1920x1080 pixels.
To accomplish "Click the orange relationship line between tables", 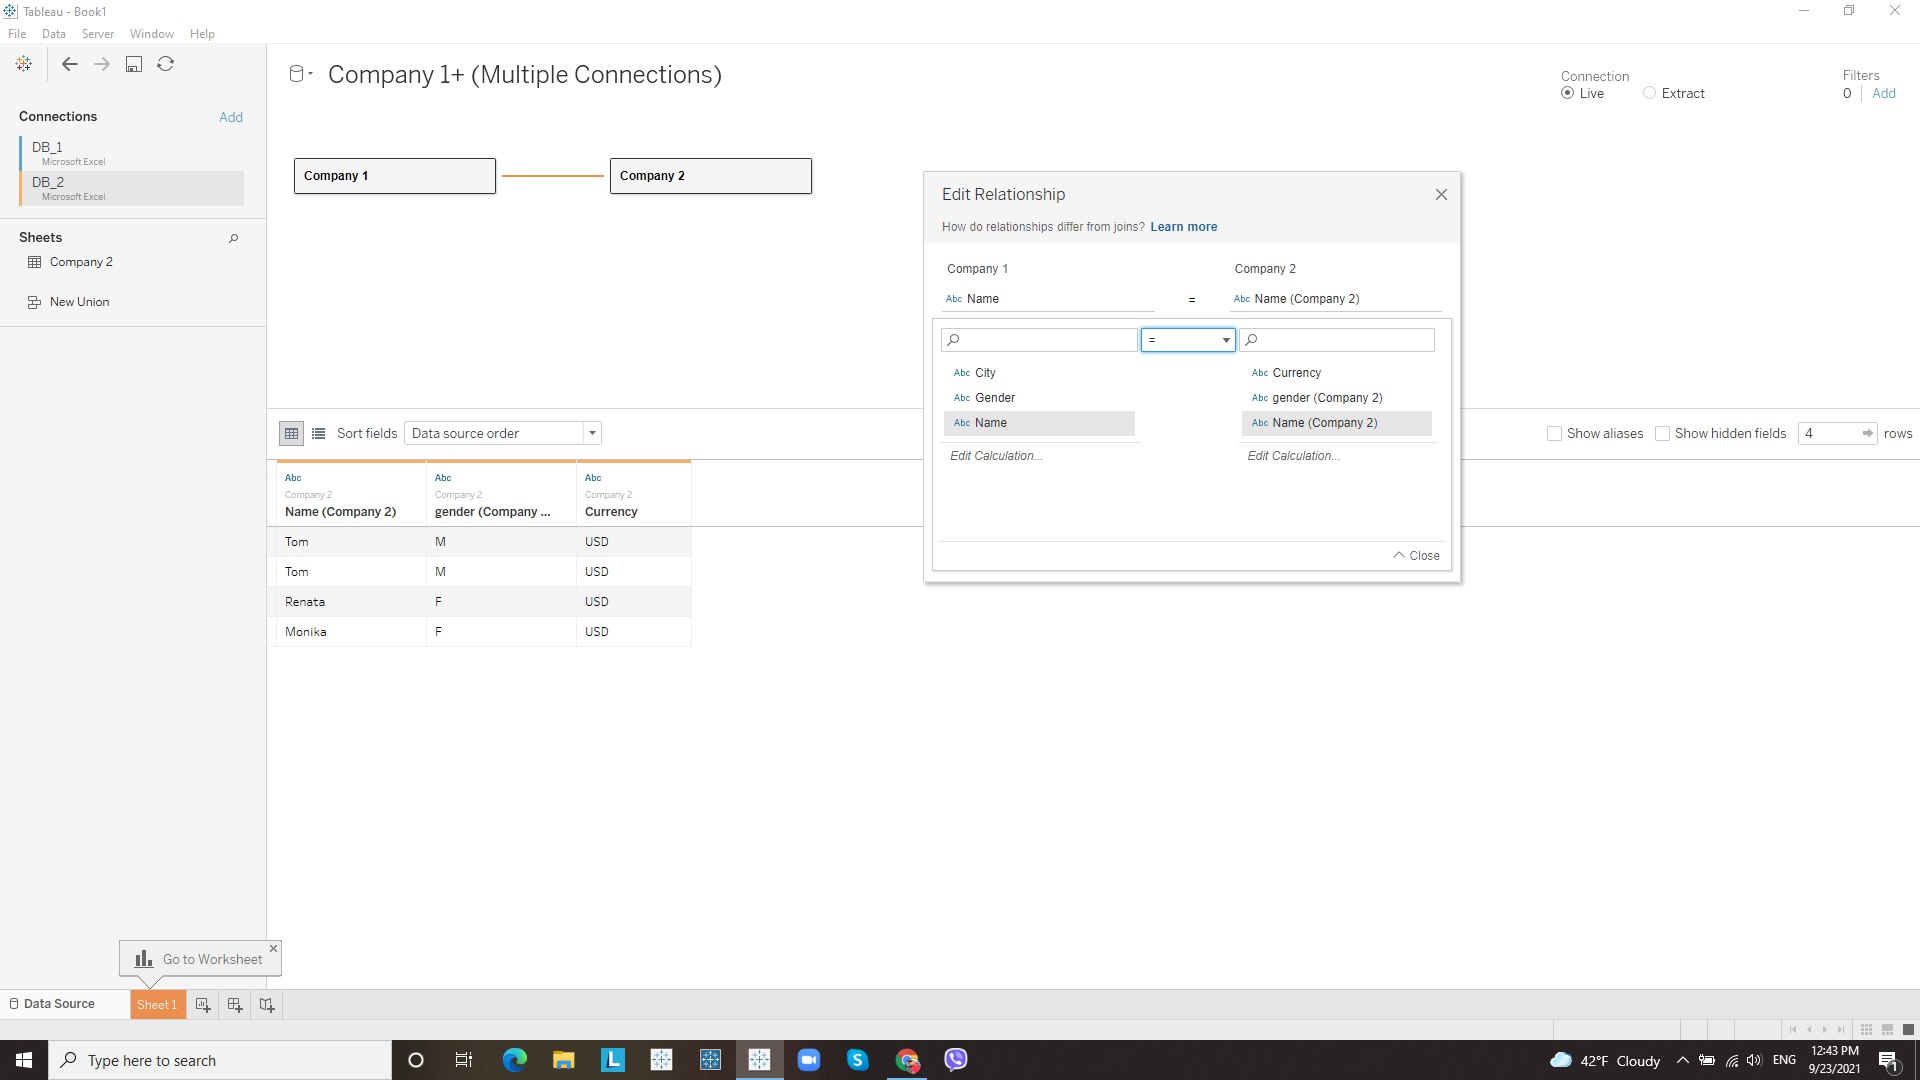I will click(553, 176).
